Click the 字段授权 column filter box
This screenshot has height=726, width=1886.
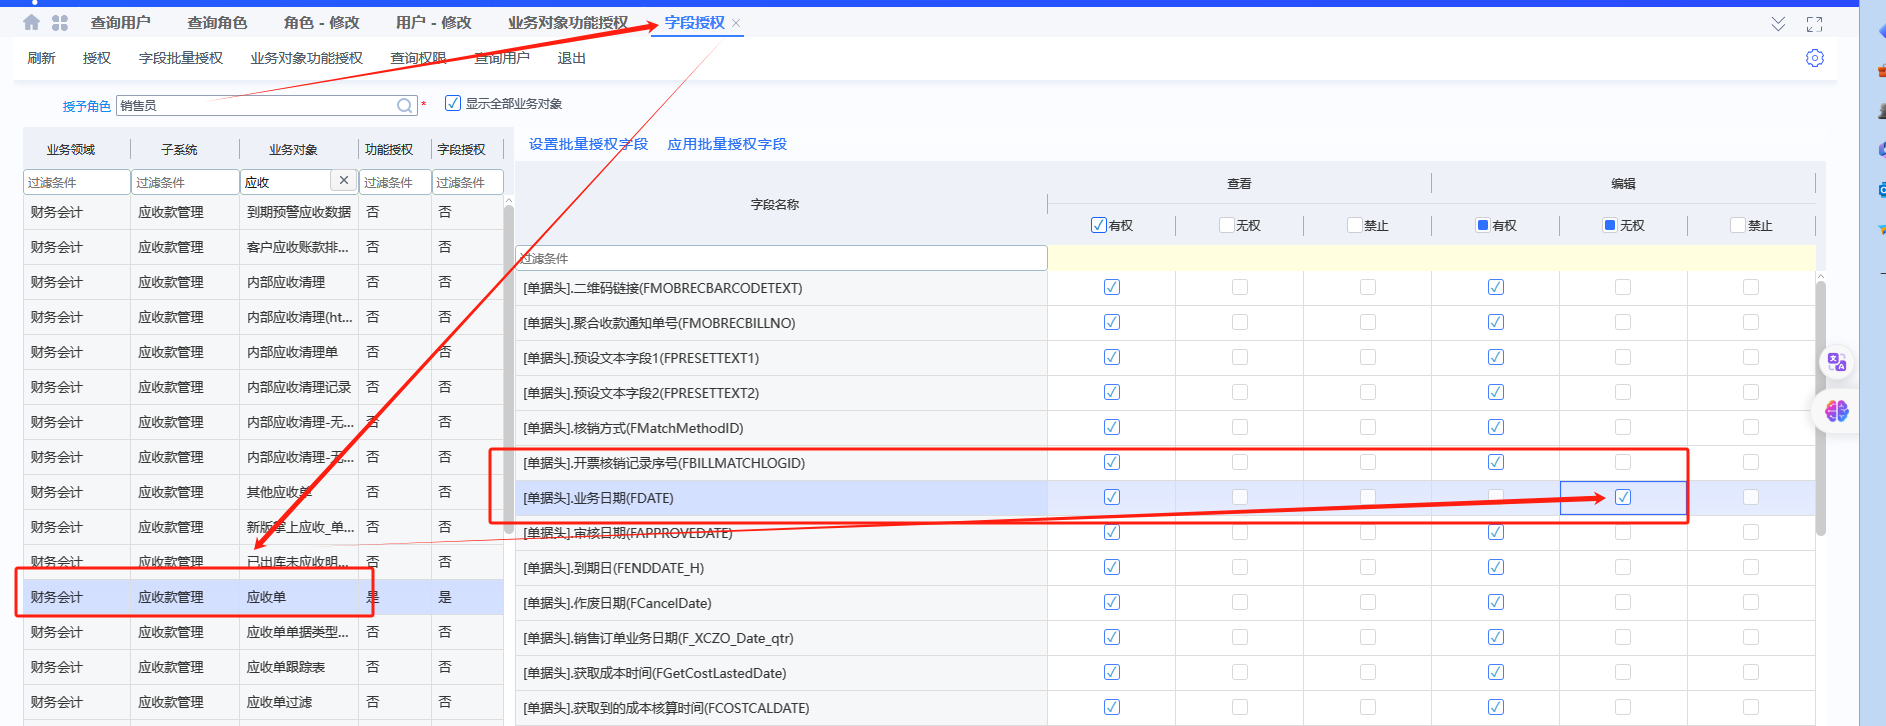(x=467, y=182)
